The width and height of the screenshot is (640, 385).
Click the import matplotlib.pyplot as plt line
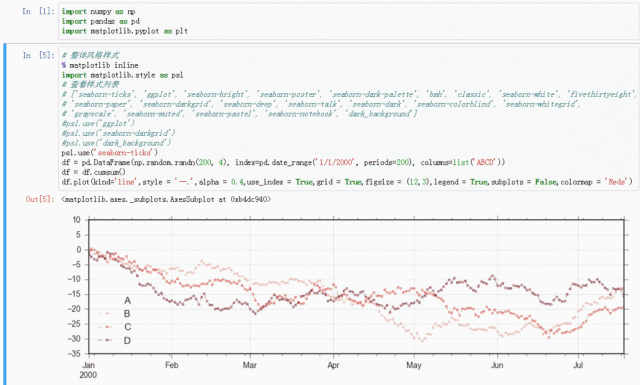[124, 31]
